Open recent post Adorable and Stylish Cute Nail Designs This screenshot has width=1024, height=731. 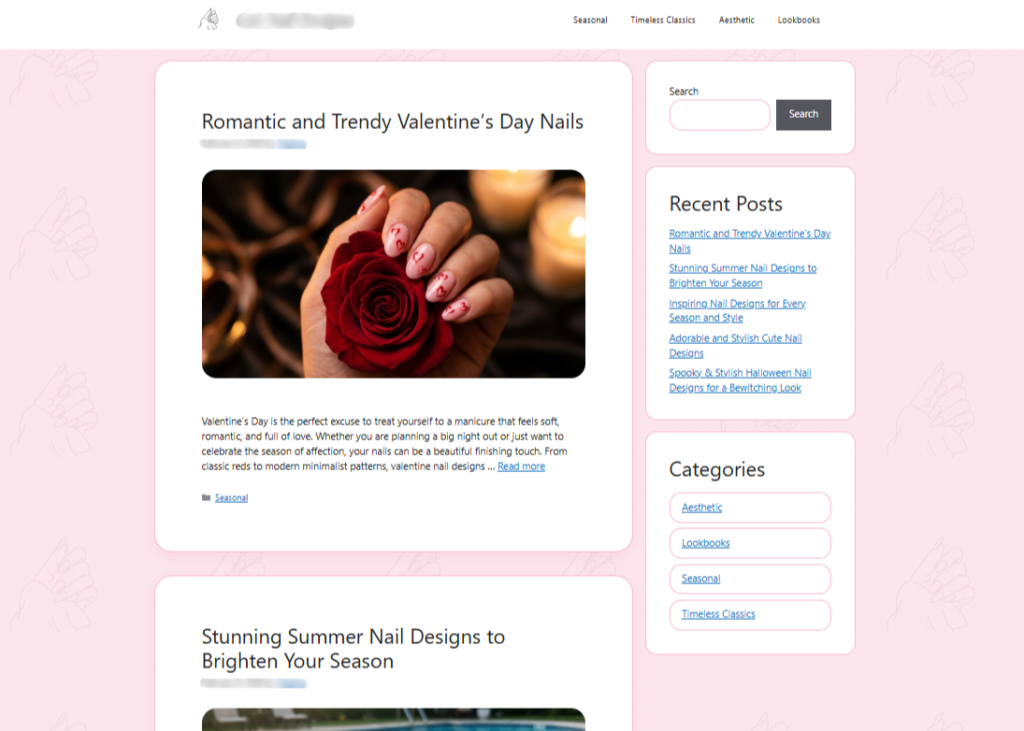[735, 346]
